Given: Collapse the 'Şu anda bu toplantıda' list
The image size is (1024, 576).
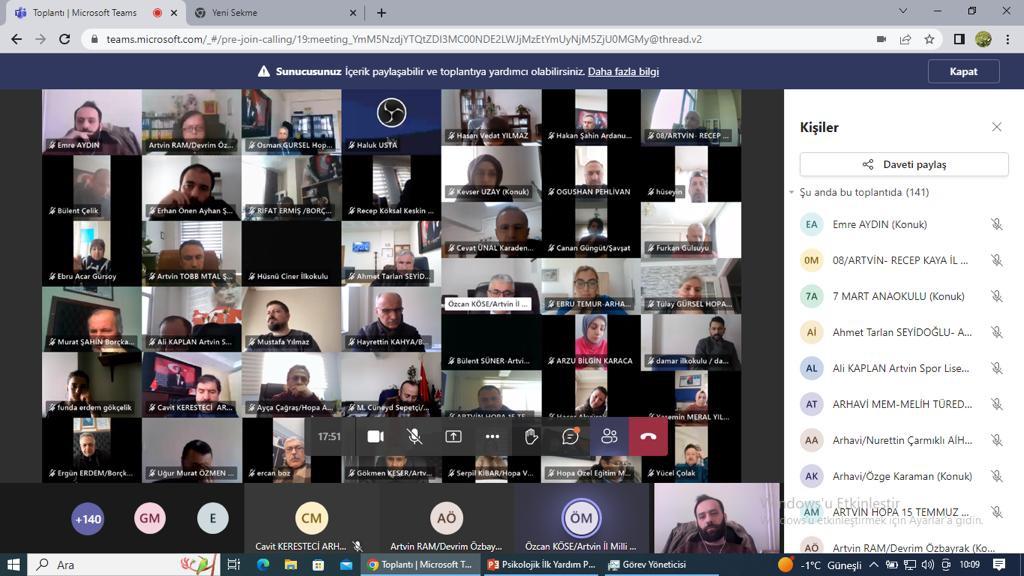Looking at the screenshot, I should tap(792, 192).
